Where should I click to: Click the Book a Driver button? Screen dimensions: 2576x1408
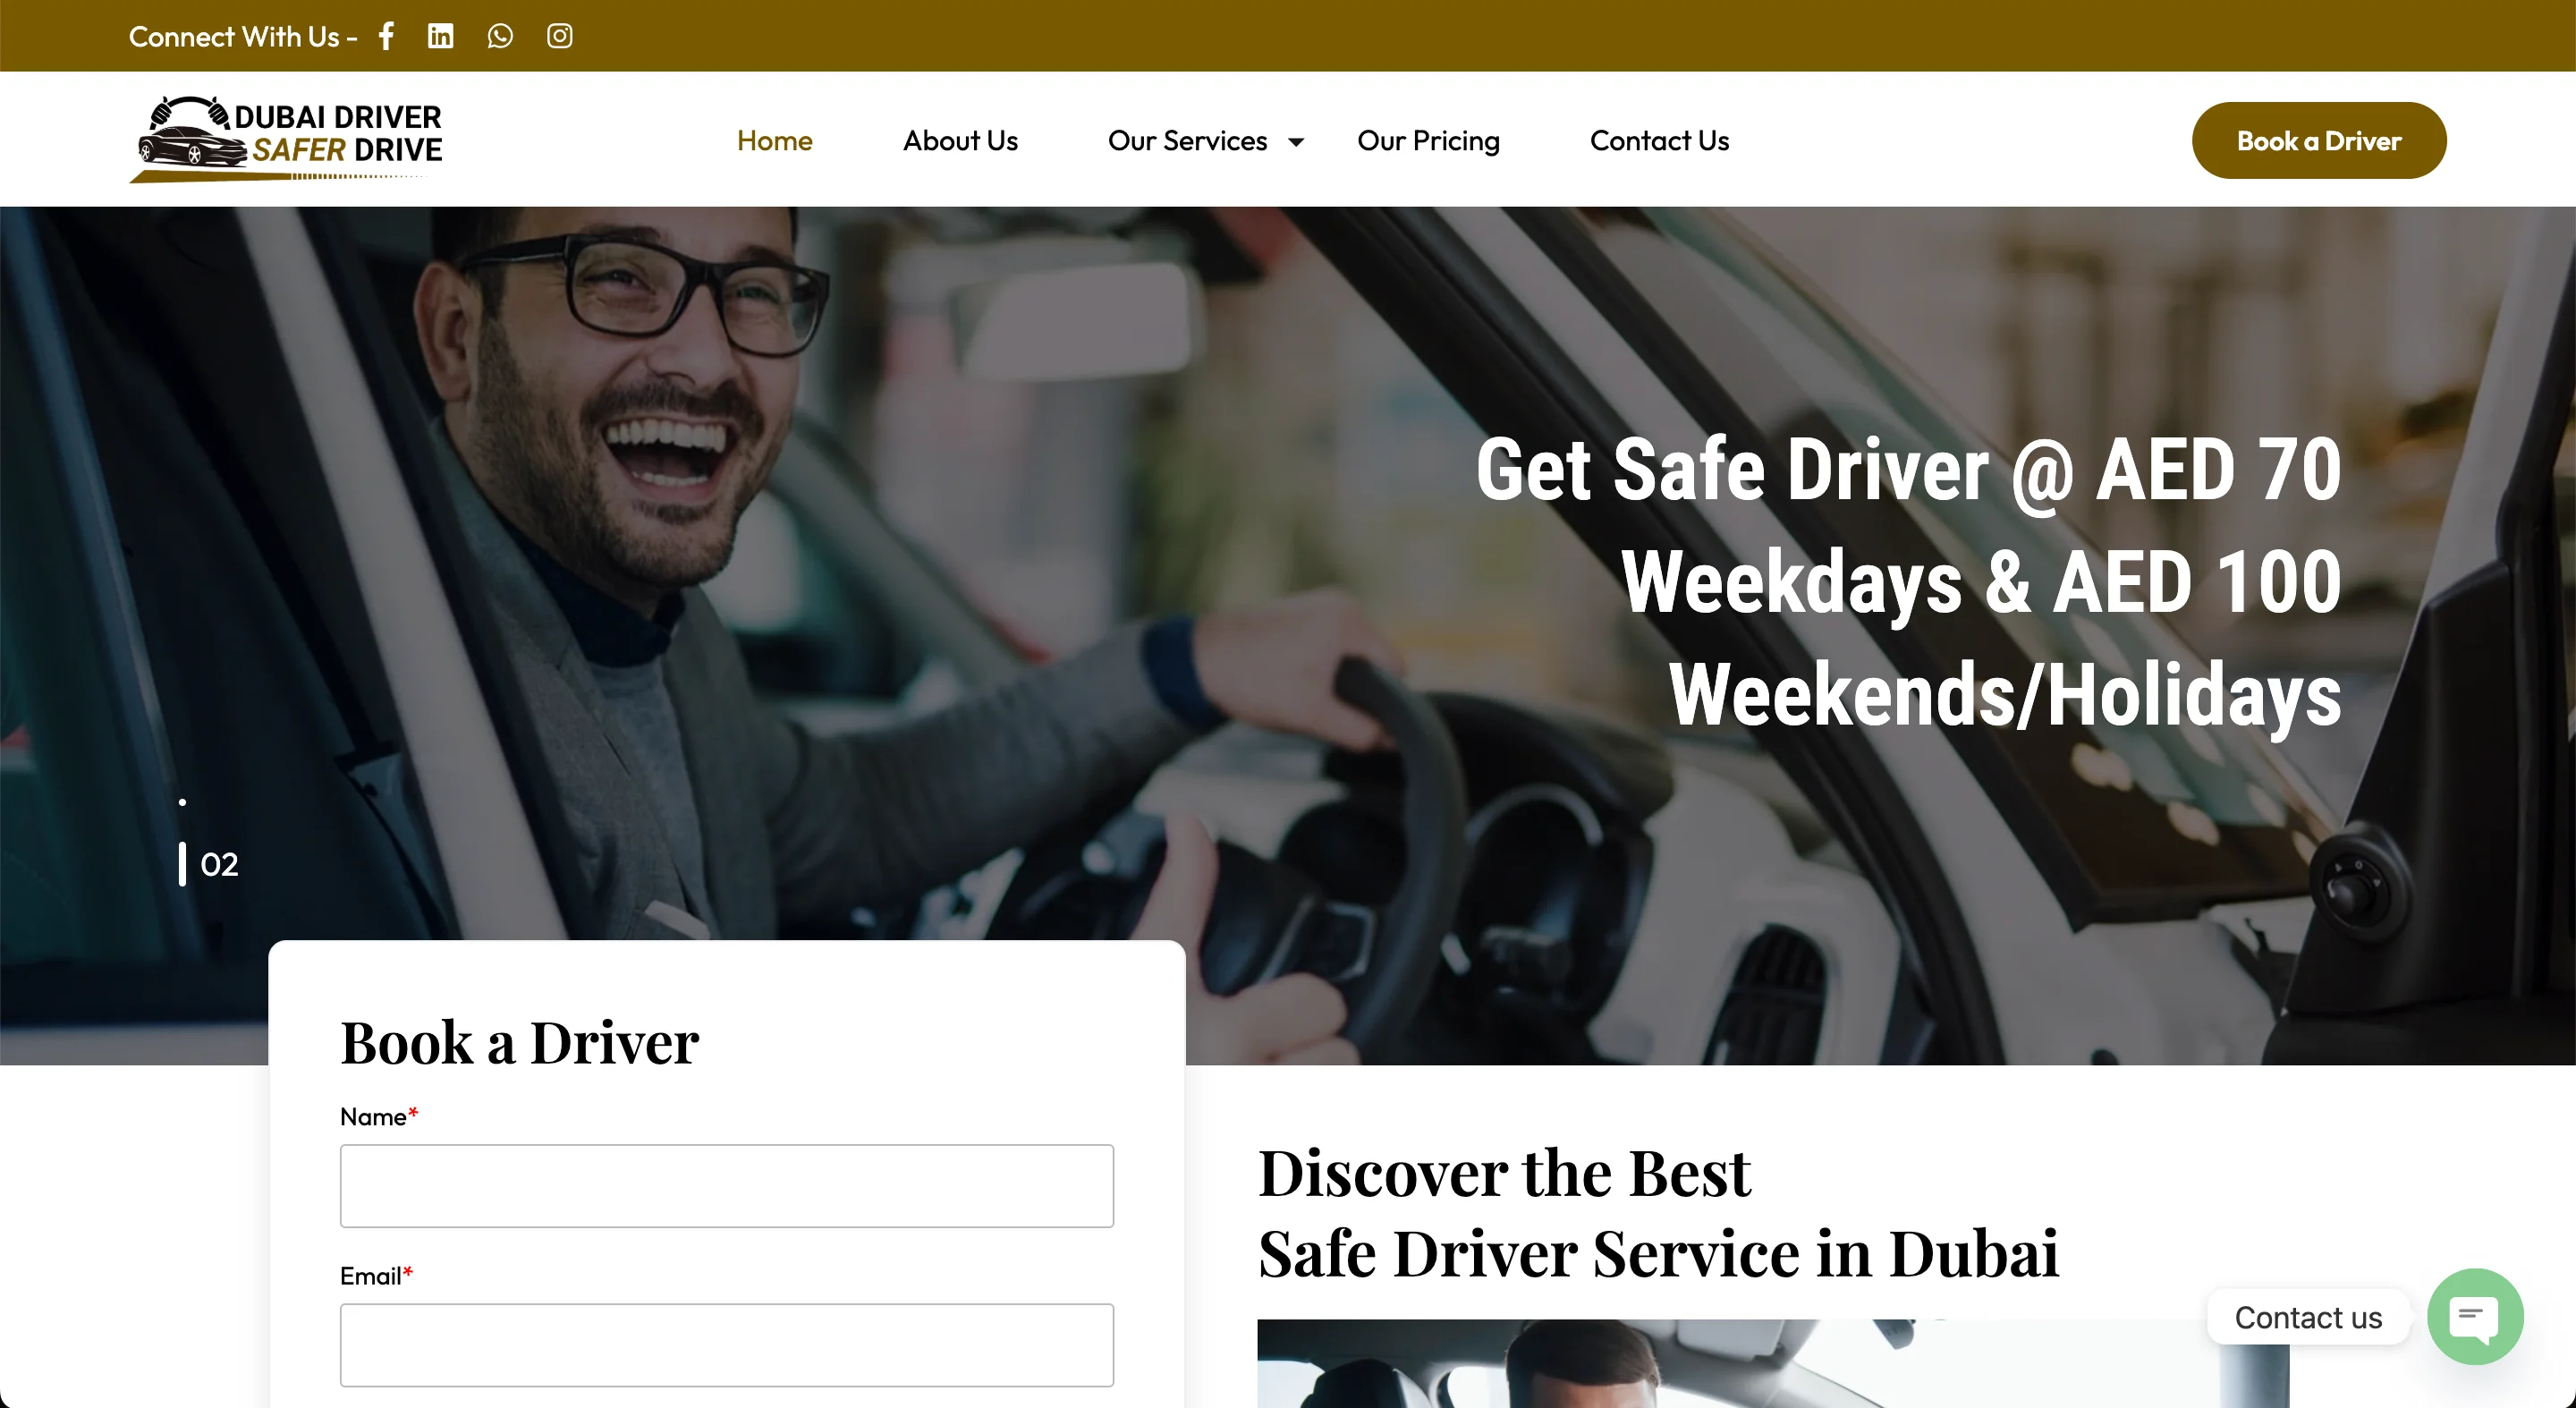pos(2319,141)
